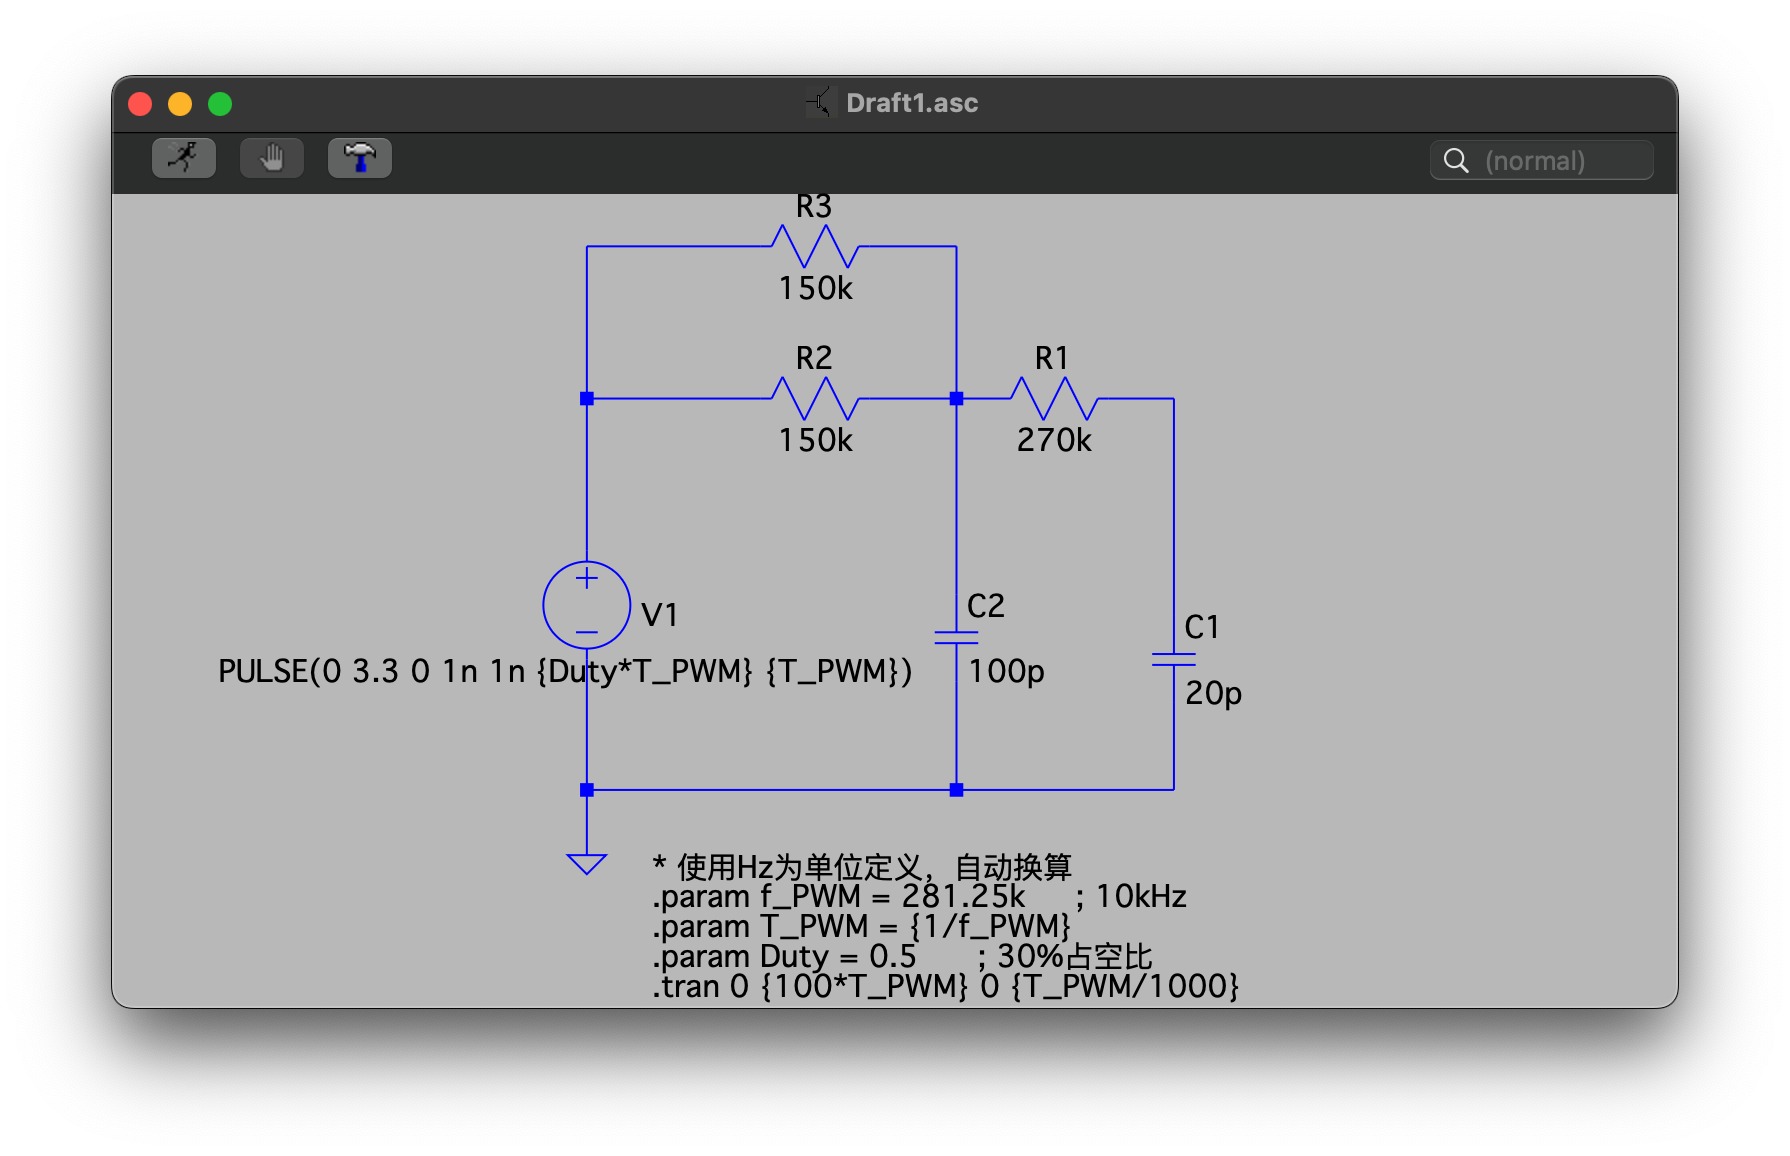Click the 150k value under R3

click(816, 289)
